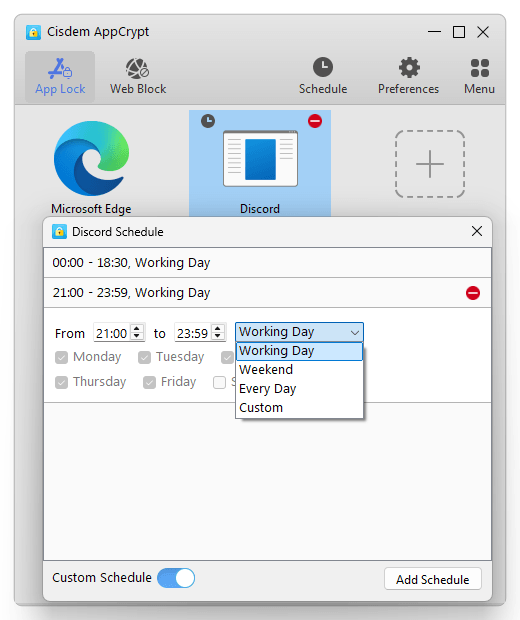Image resolution: width=520 pixels, height=620 pixels.
Task: Turn off the Custom Schedule switch
Action: click(176, 578)
